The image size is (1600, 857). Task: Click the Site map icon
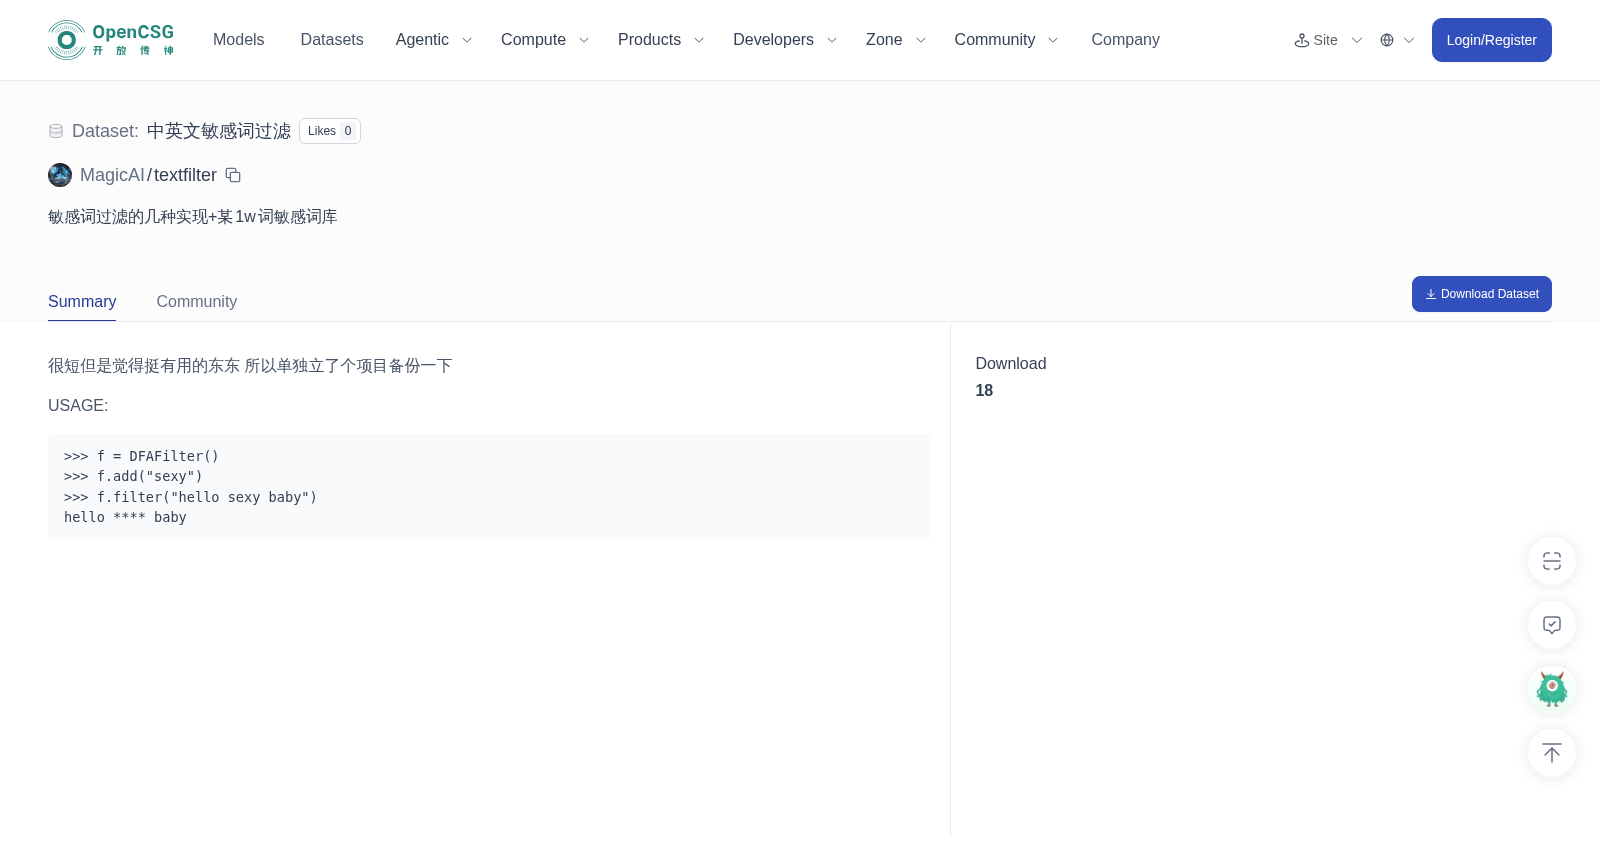(x=1302, y=40)
